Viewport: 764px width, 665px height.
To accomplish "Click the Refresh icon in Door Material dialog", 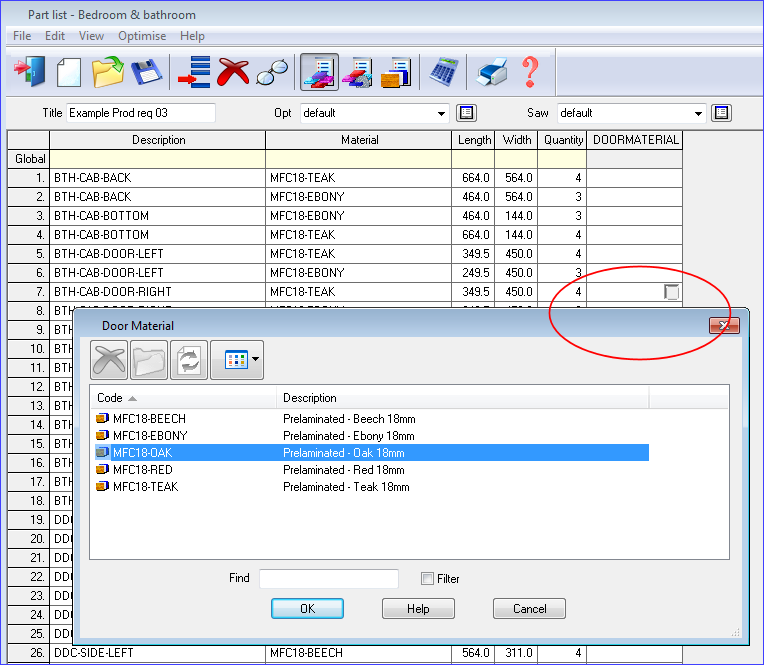I will click(x=187, y=360).
